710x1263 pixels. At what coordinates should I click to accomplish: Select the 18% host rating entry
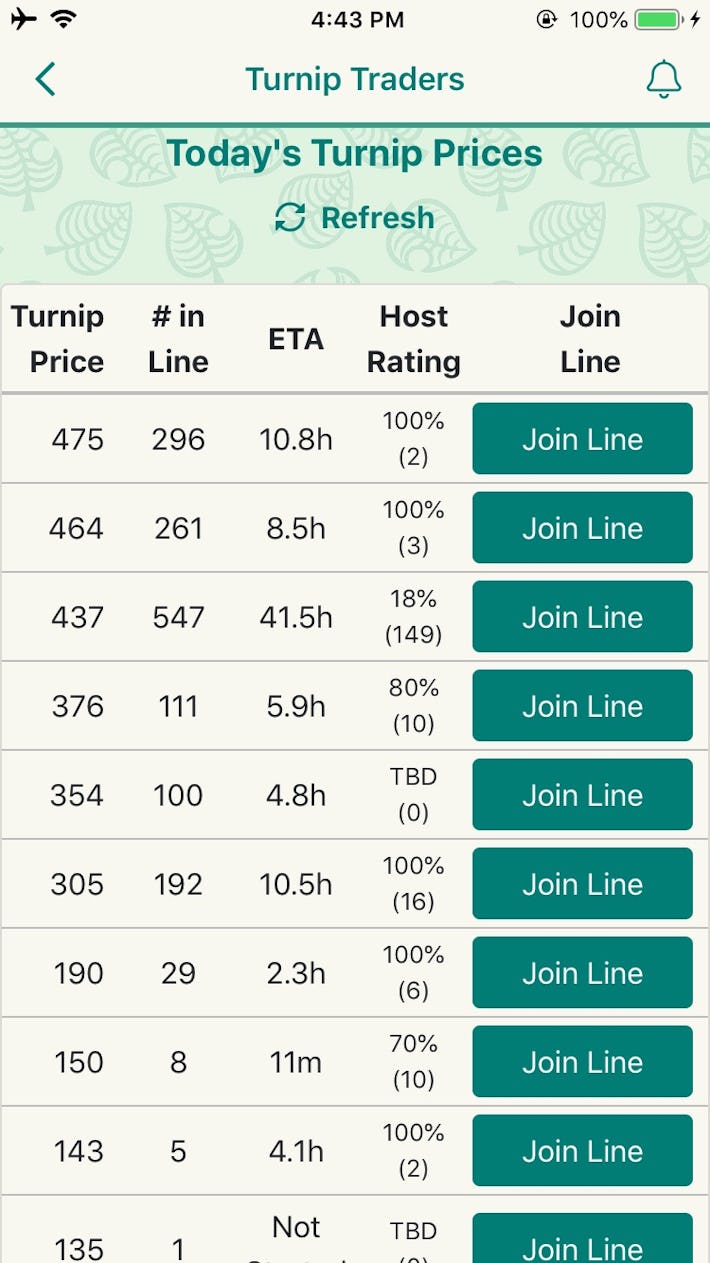pyautogui.click(x=413, y=616)
